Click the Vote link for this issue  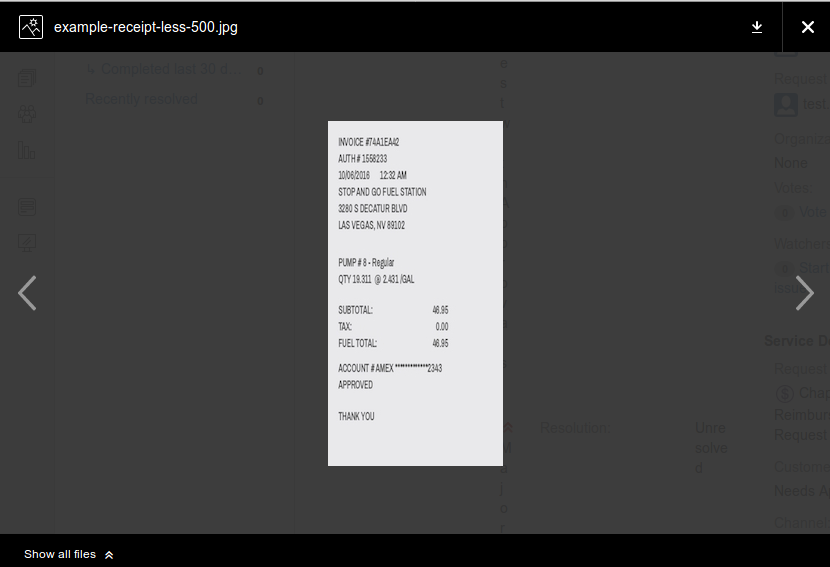pyautogui.click(x=812, y=212)
